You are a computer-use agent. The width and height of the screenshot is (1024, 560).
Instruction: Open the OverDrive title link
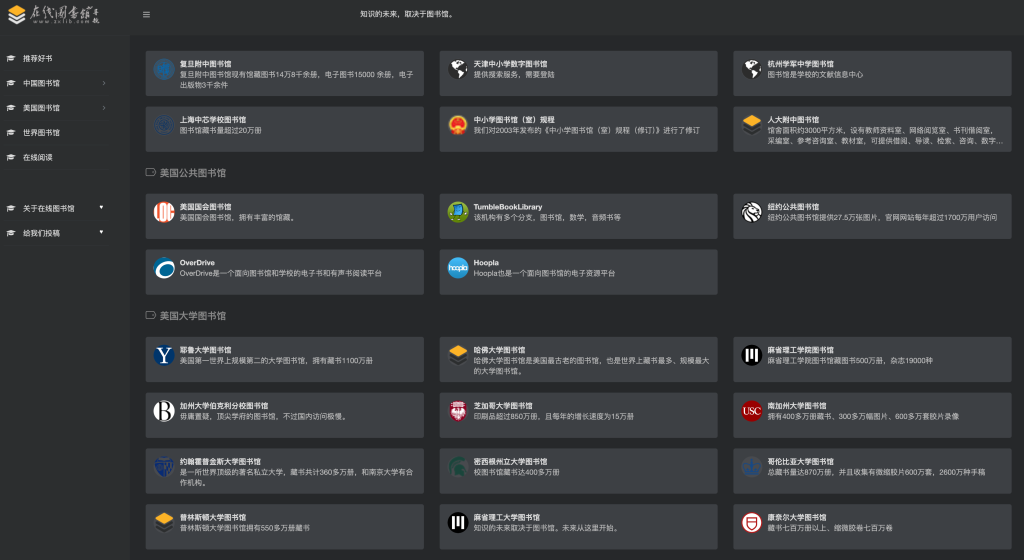click(x=197, y=262)
